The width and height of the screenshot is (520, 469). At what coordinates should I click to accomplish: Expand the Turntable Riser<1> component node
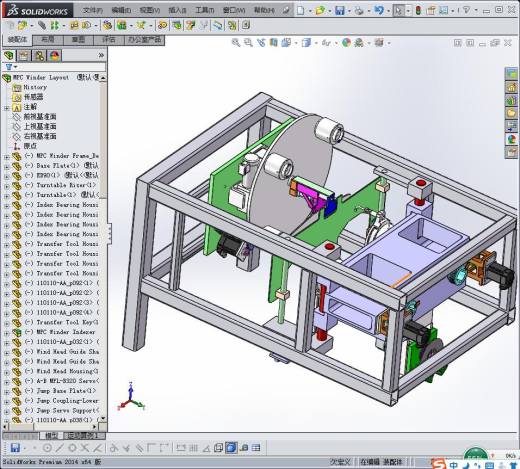(6, 186)
